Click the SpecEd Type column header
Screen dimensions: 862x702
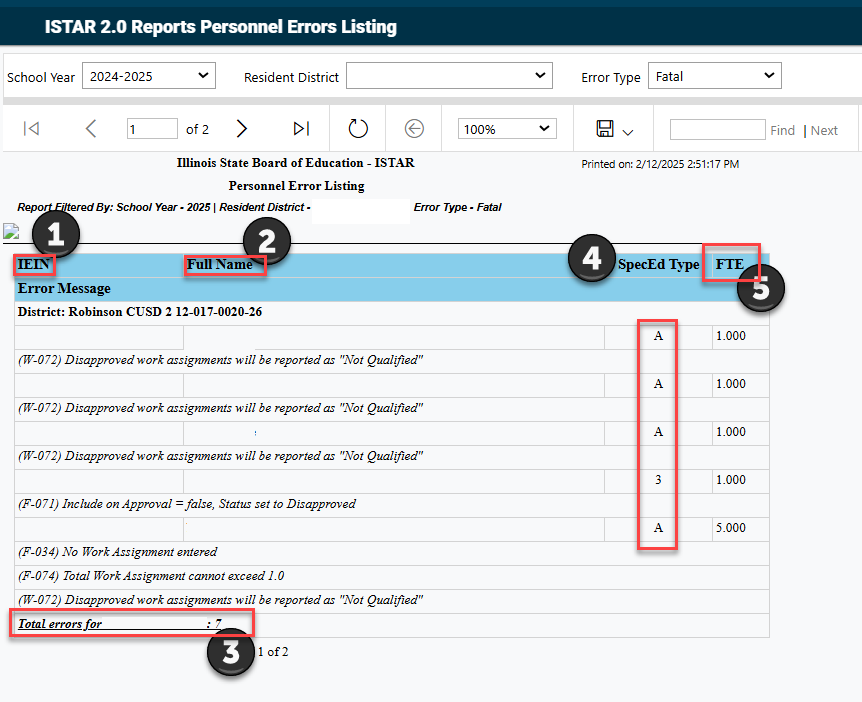pos(659,264)
